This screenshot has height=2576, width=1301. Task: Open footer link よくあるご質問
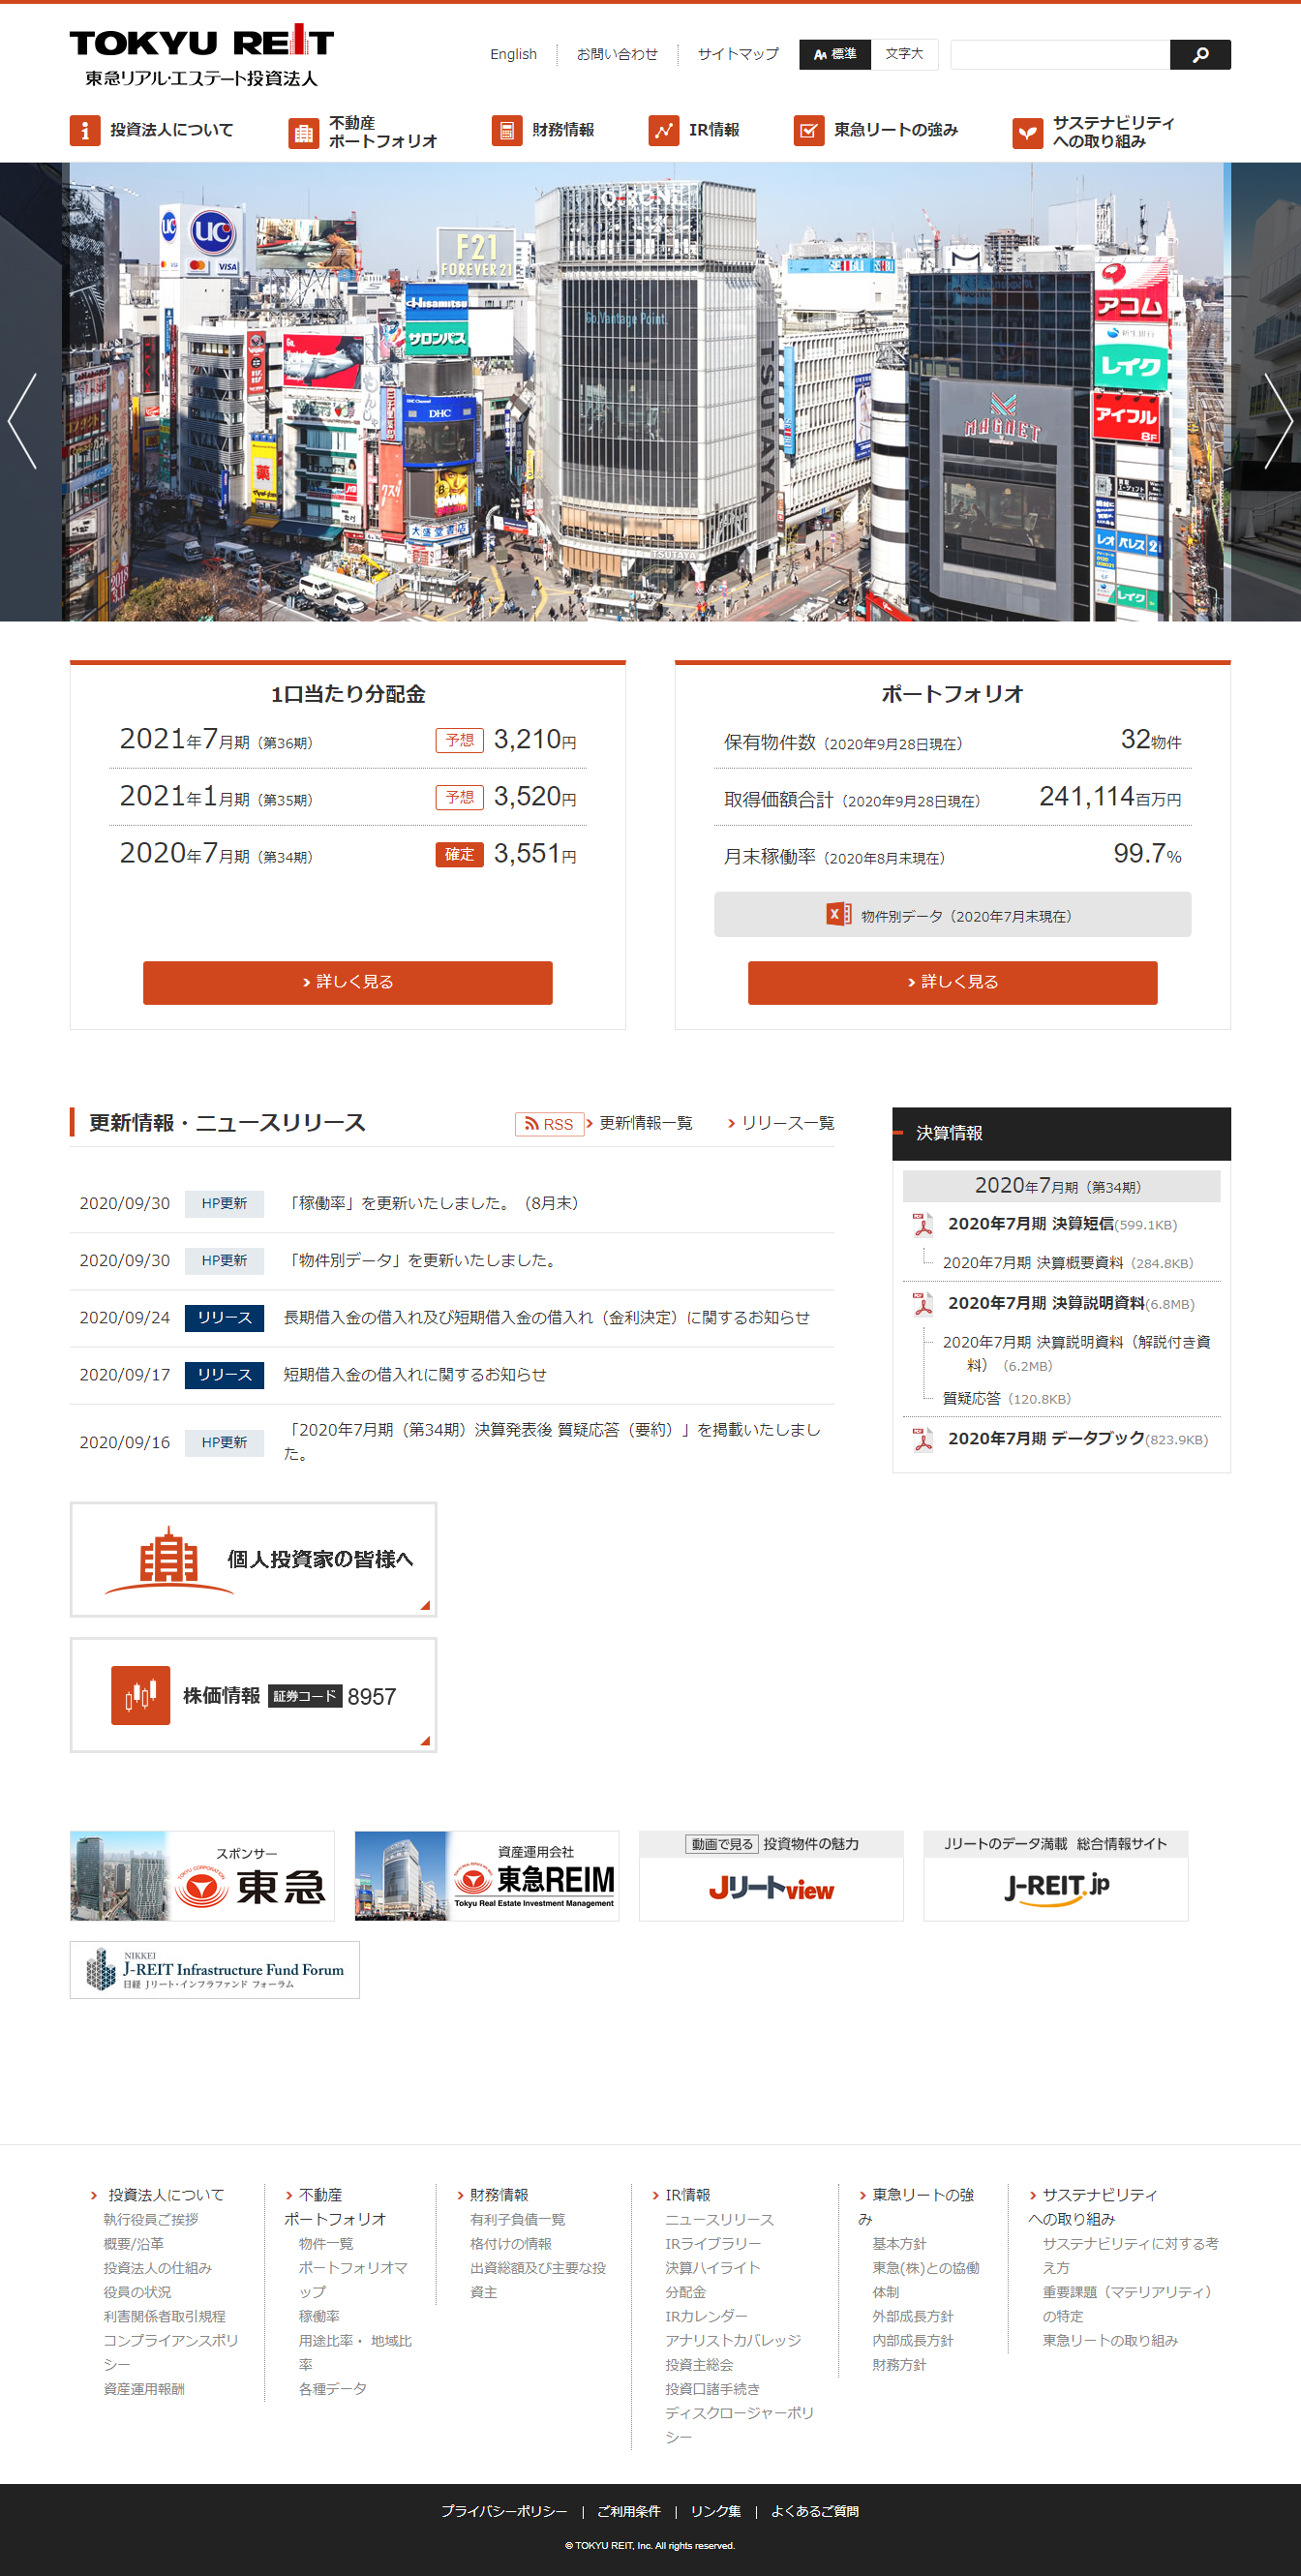click(x=814, y=2511)
